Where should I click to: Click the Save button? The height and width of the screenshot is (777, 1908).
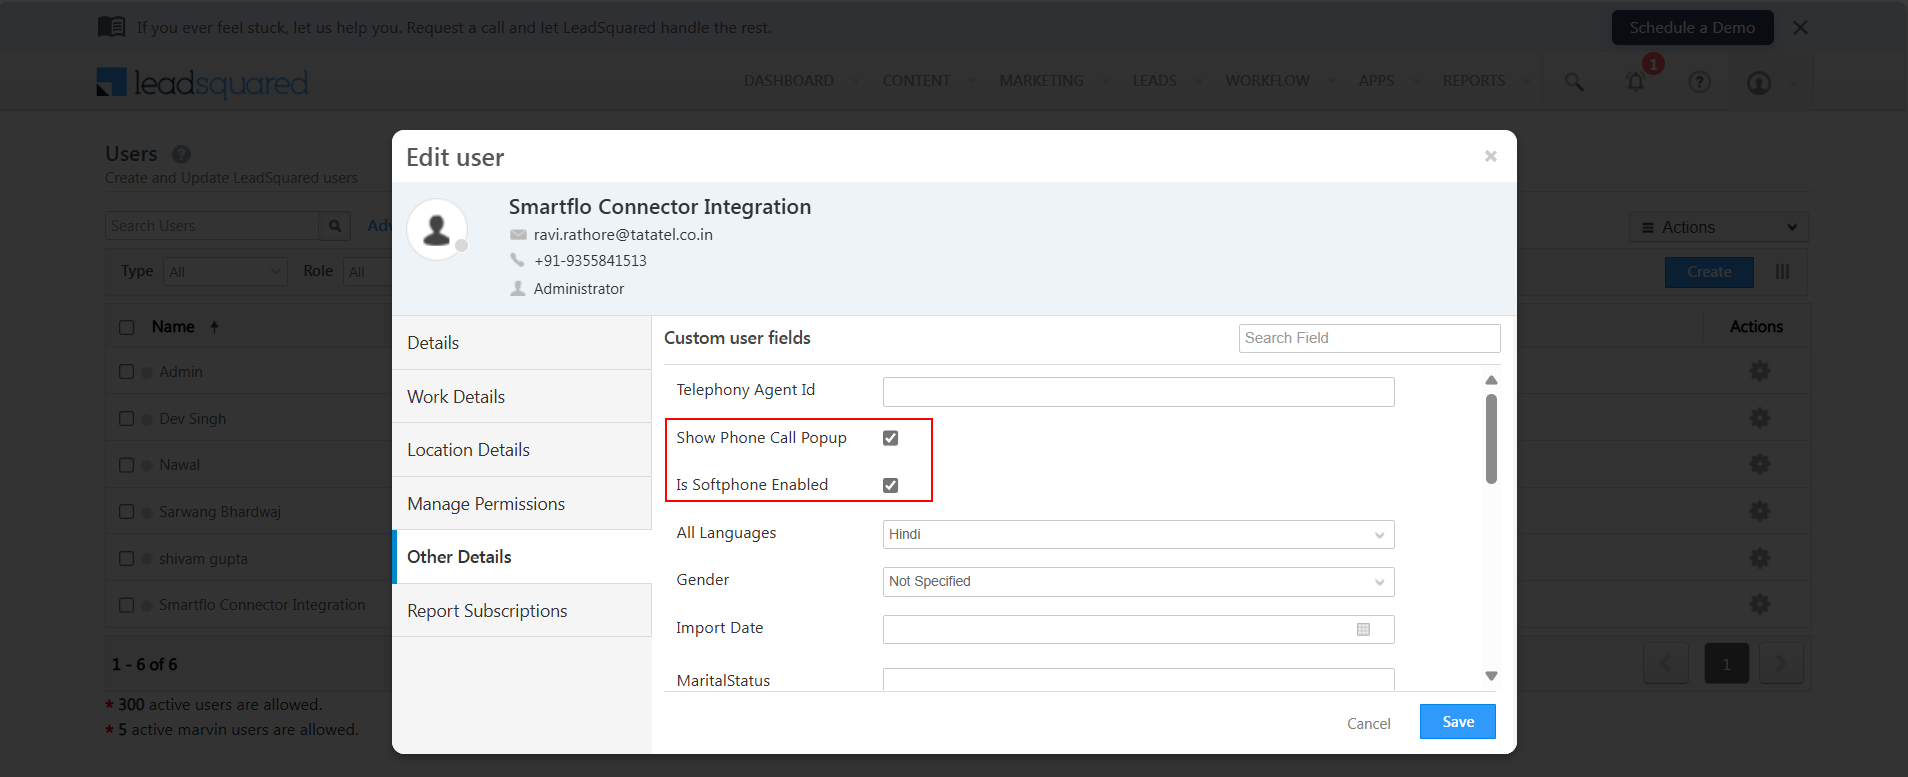(1457, 722)
